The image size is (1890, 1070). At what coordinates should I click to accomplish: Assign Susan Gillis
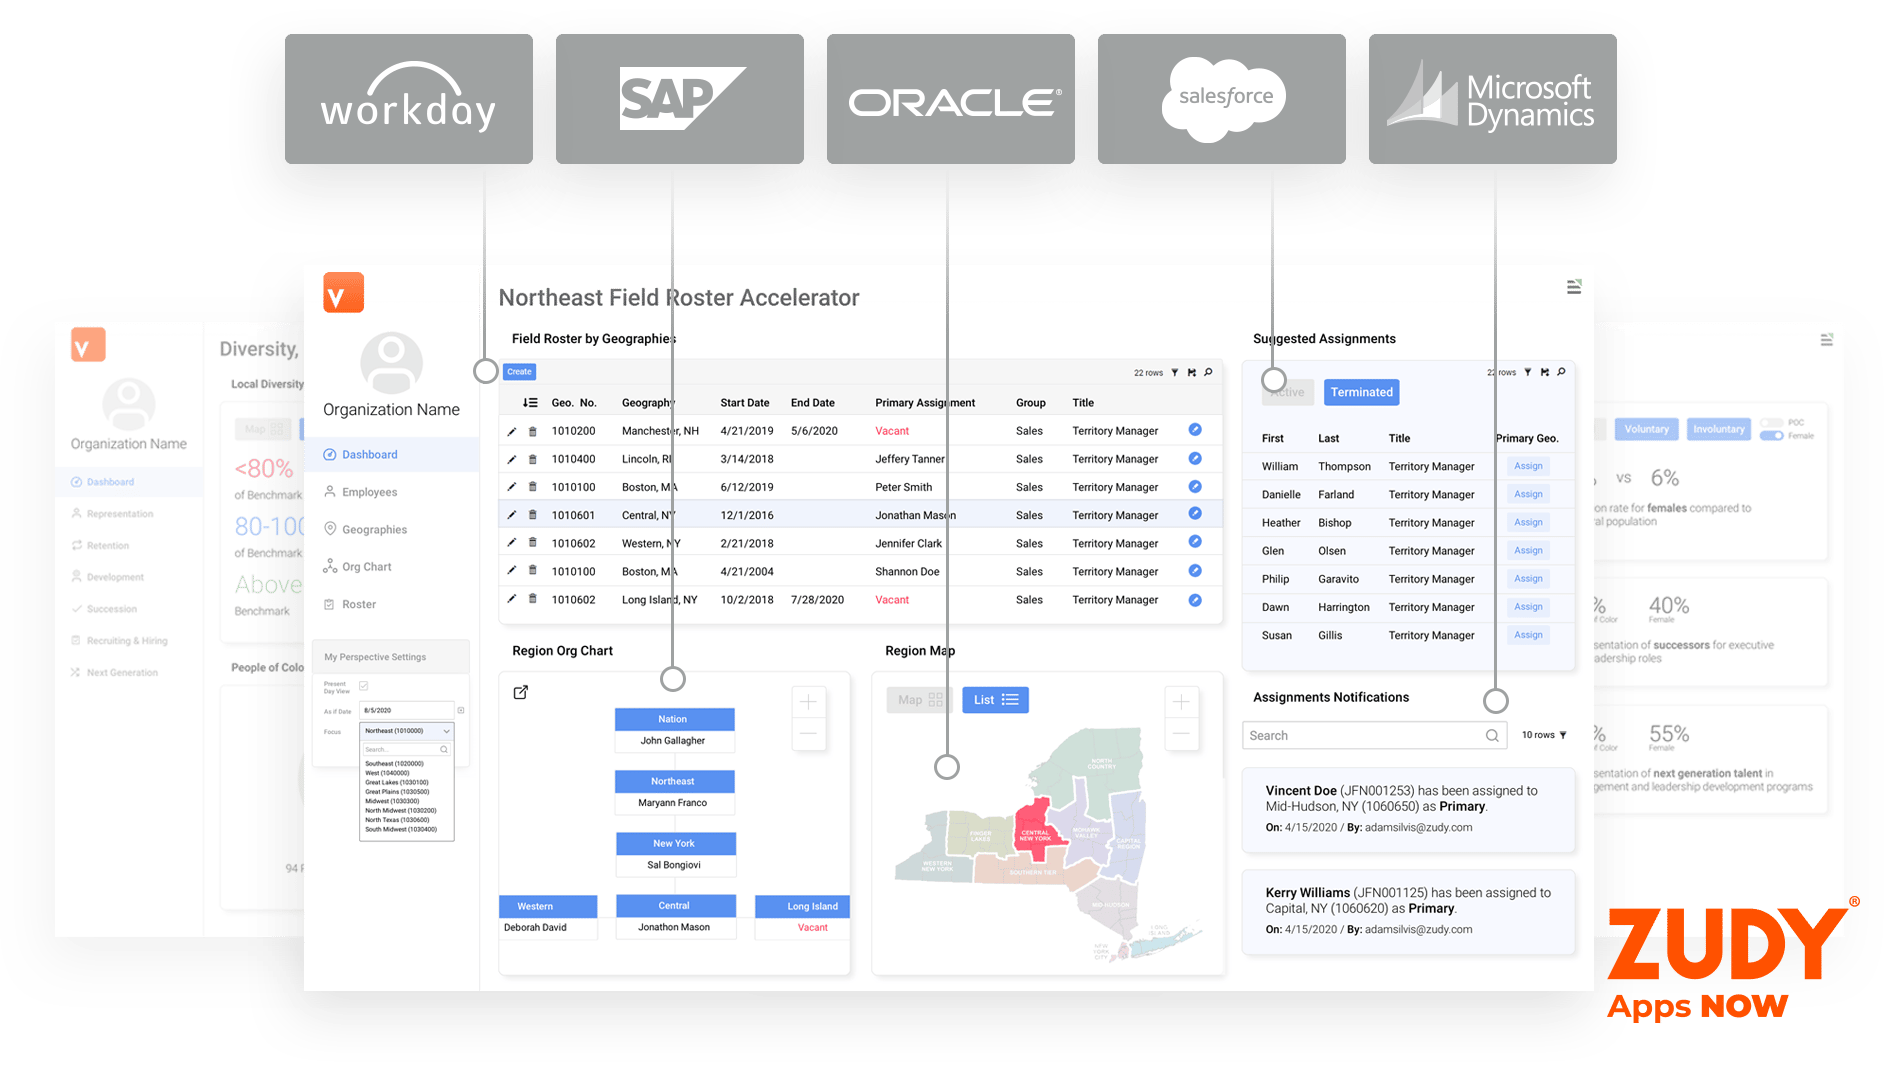click(1528, 635)
